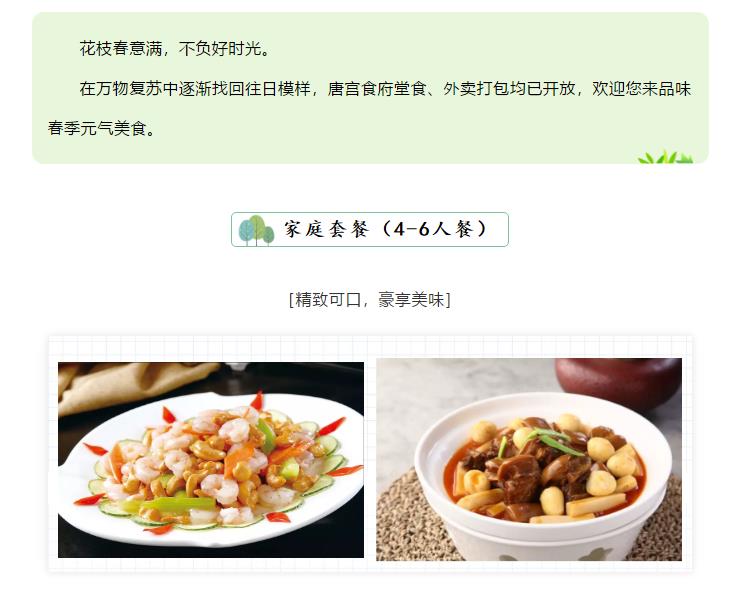Open the braised meat with lotus seeds photo
This screenshot has height=600, width=733.
click(x=529, y=459)
